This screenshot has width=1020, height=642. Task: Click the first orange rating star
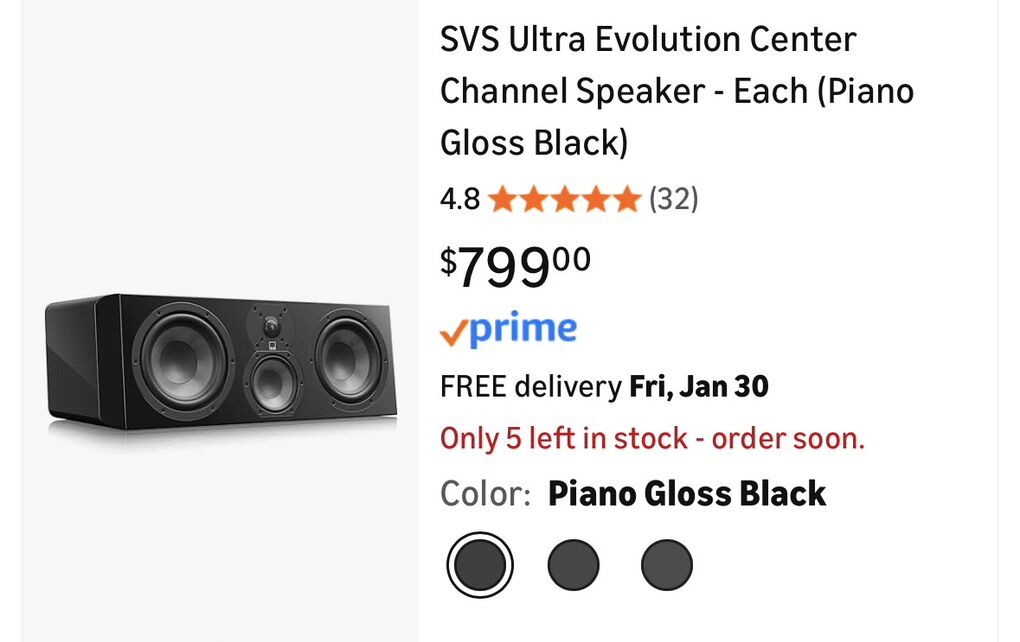(x=502, y=199)
